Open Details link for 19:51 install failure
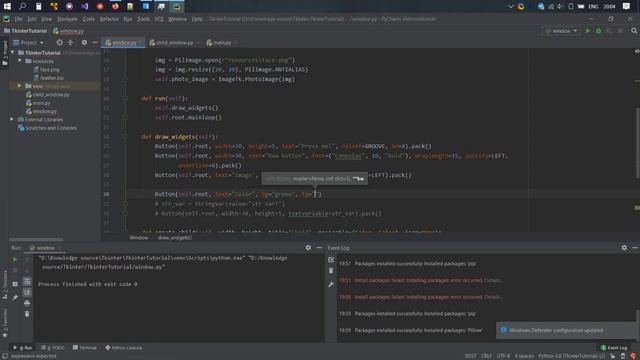Screen dimensions: 640x360 493,280
